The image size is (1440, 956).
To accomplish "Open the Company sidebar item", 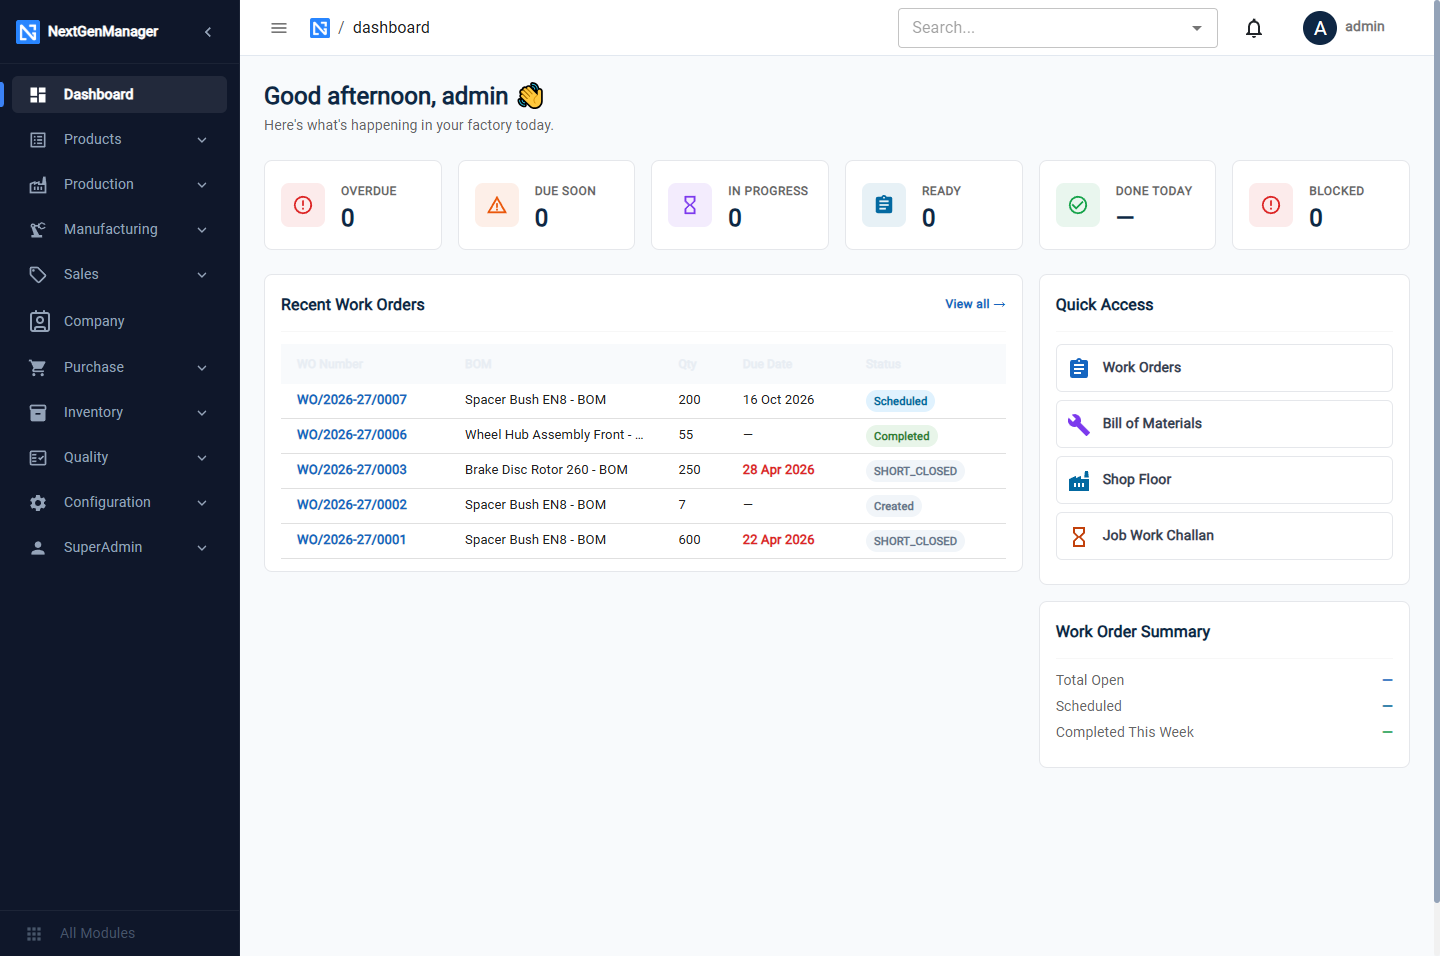I will pos(119,321).
